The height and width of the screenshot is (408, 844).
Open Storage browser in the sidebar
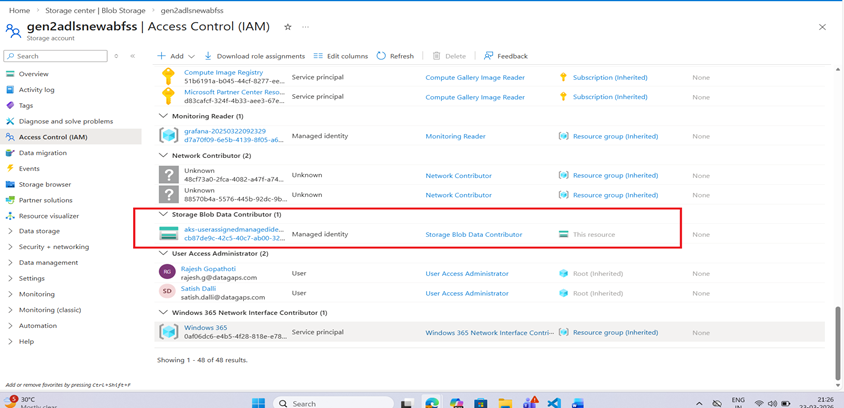(45, 184)
